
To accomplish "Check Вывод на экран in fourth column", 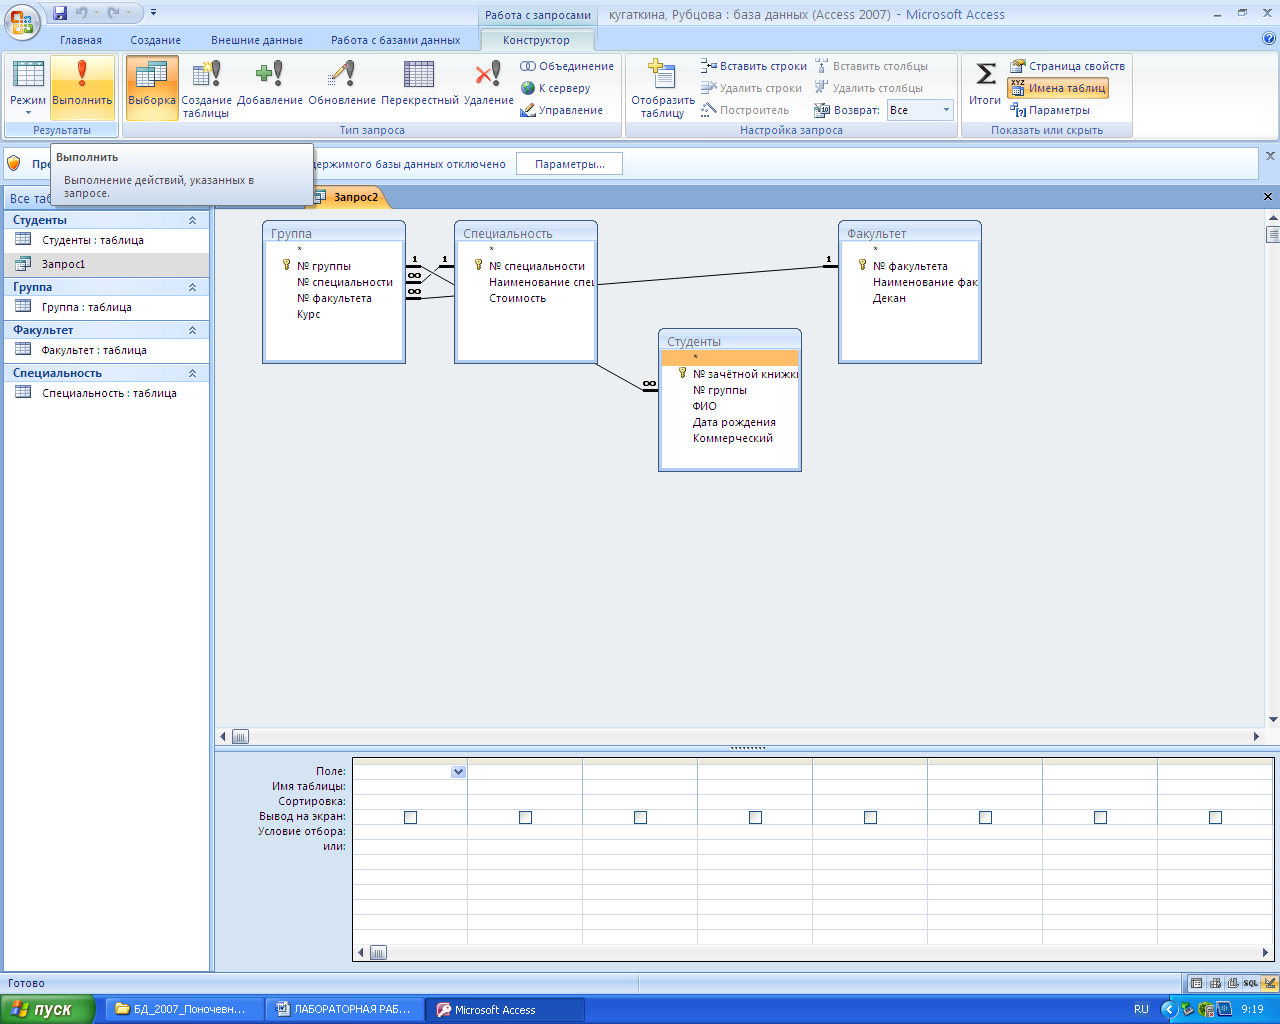I will point(755,817).
